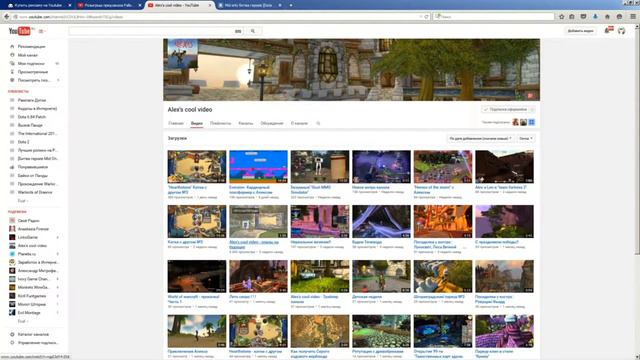Click the Добавить видео upload button
This screenshot has width=640, height=360.
580,31
